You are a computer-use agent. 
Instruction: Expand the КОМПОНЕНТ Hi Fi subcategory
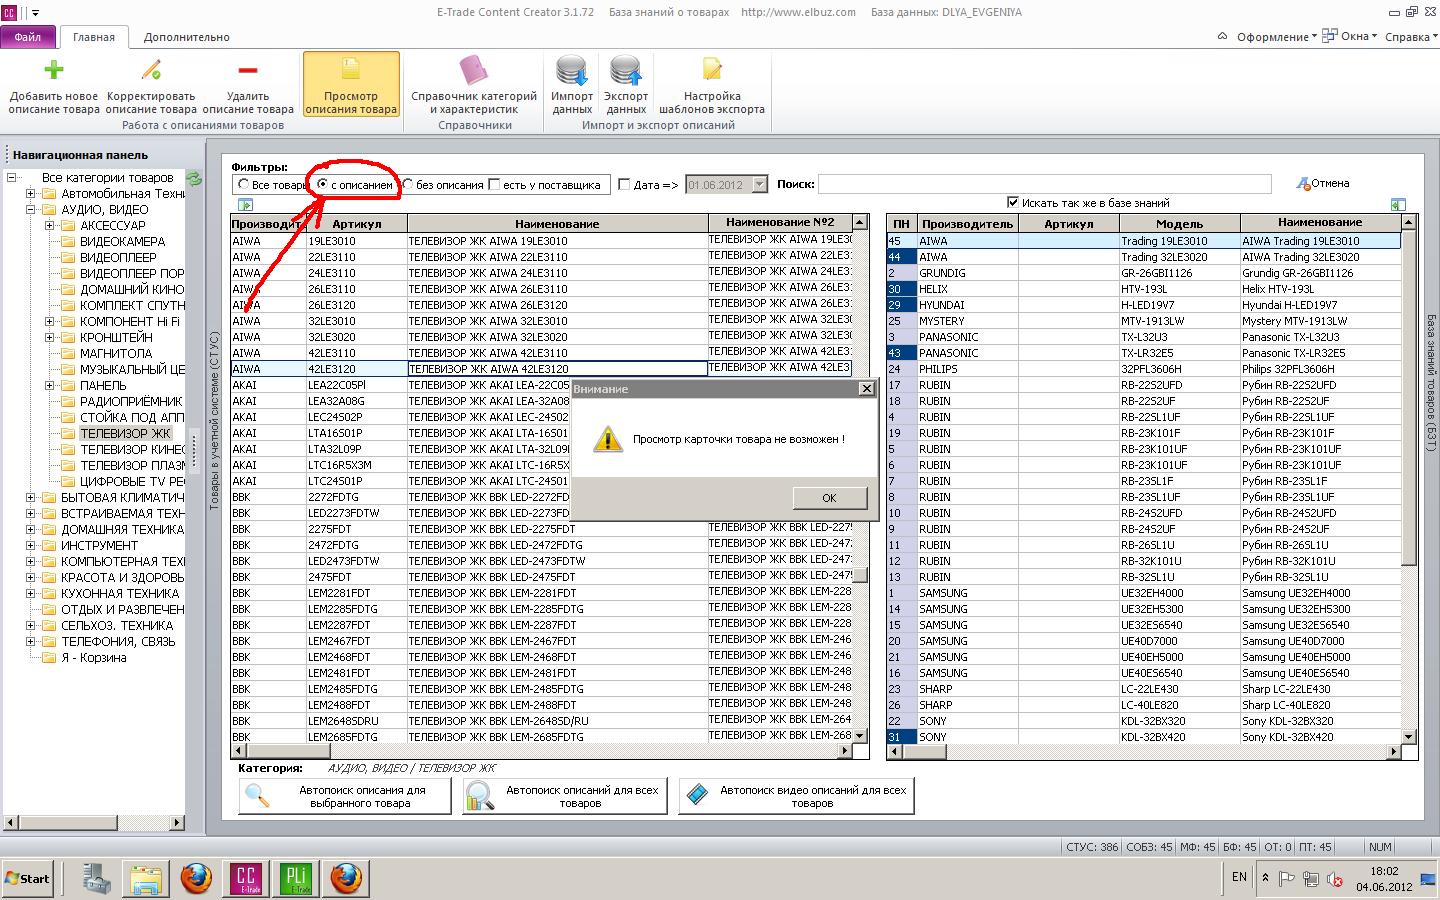tap(49, 322)
